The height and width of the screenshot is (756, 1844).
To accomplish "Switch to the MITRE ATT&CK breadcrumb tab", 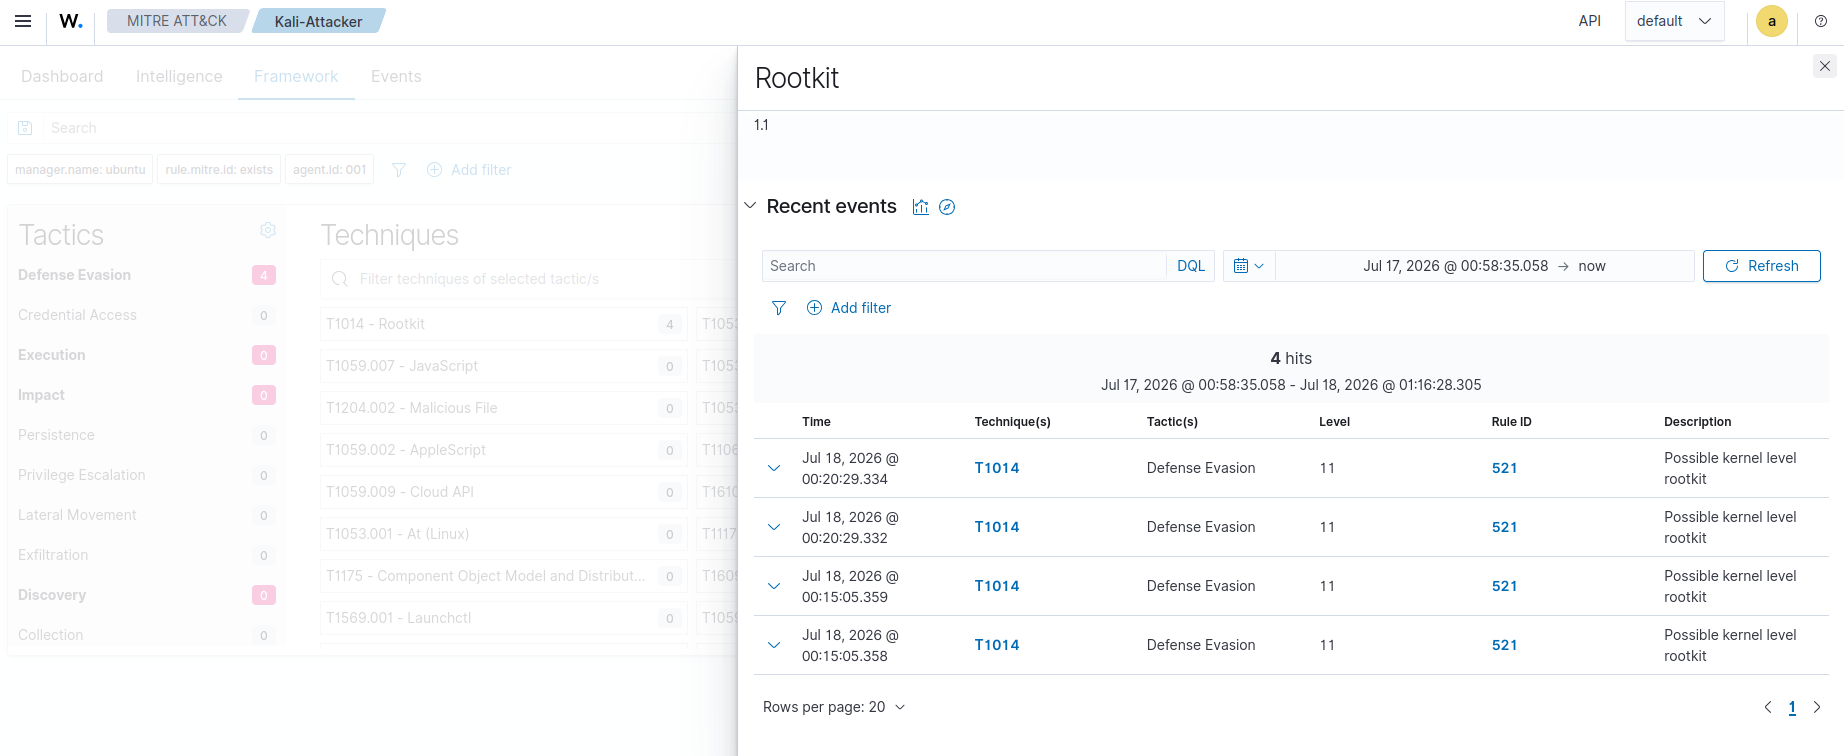I will click(177, 21).
